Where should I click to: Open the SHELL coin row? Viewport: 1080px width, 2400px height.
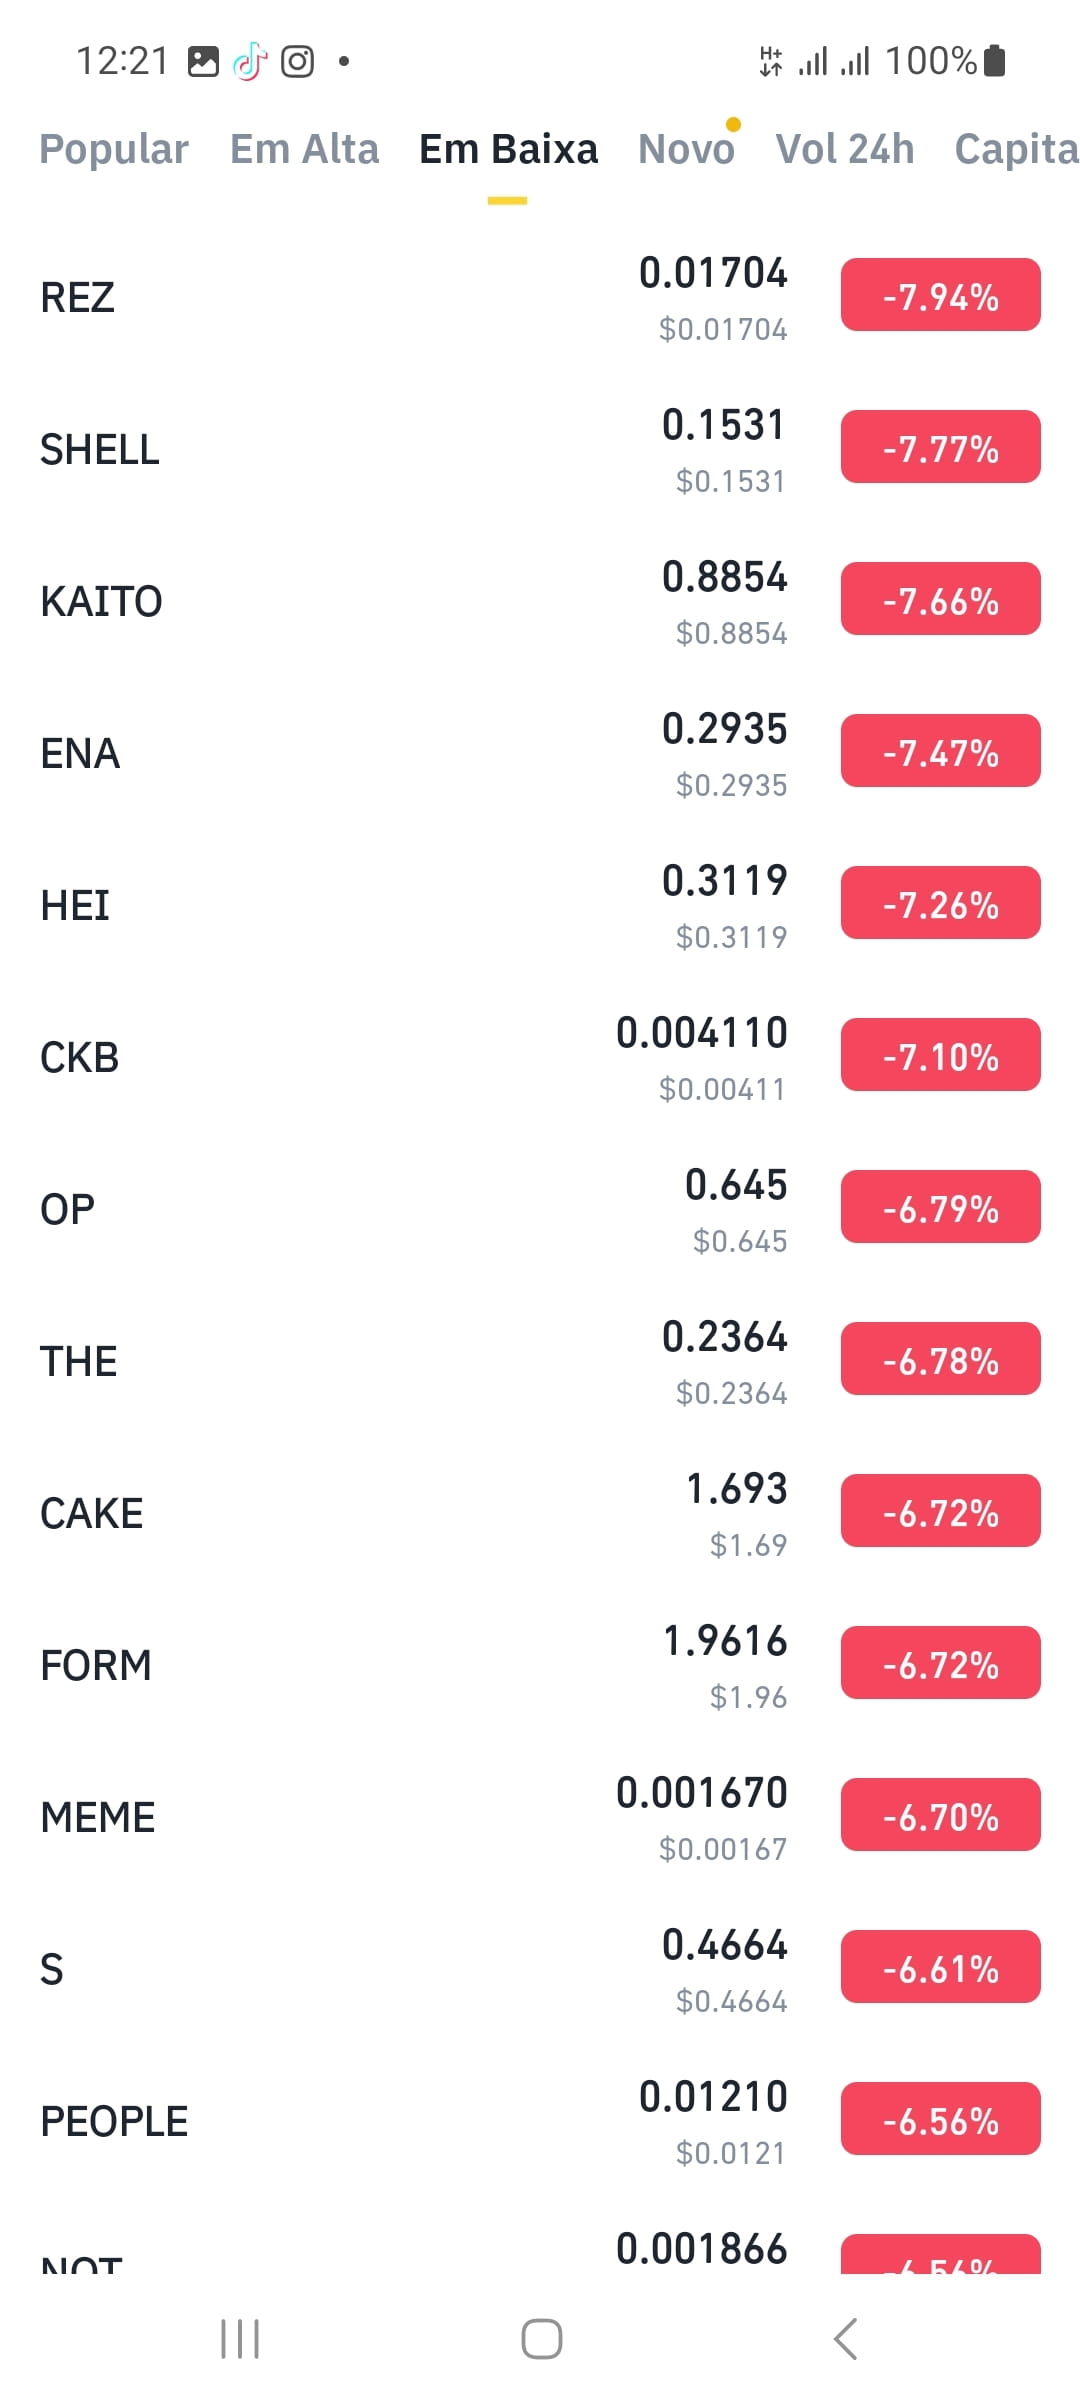[x=540, y=449]
